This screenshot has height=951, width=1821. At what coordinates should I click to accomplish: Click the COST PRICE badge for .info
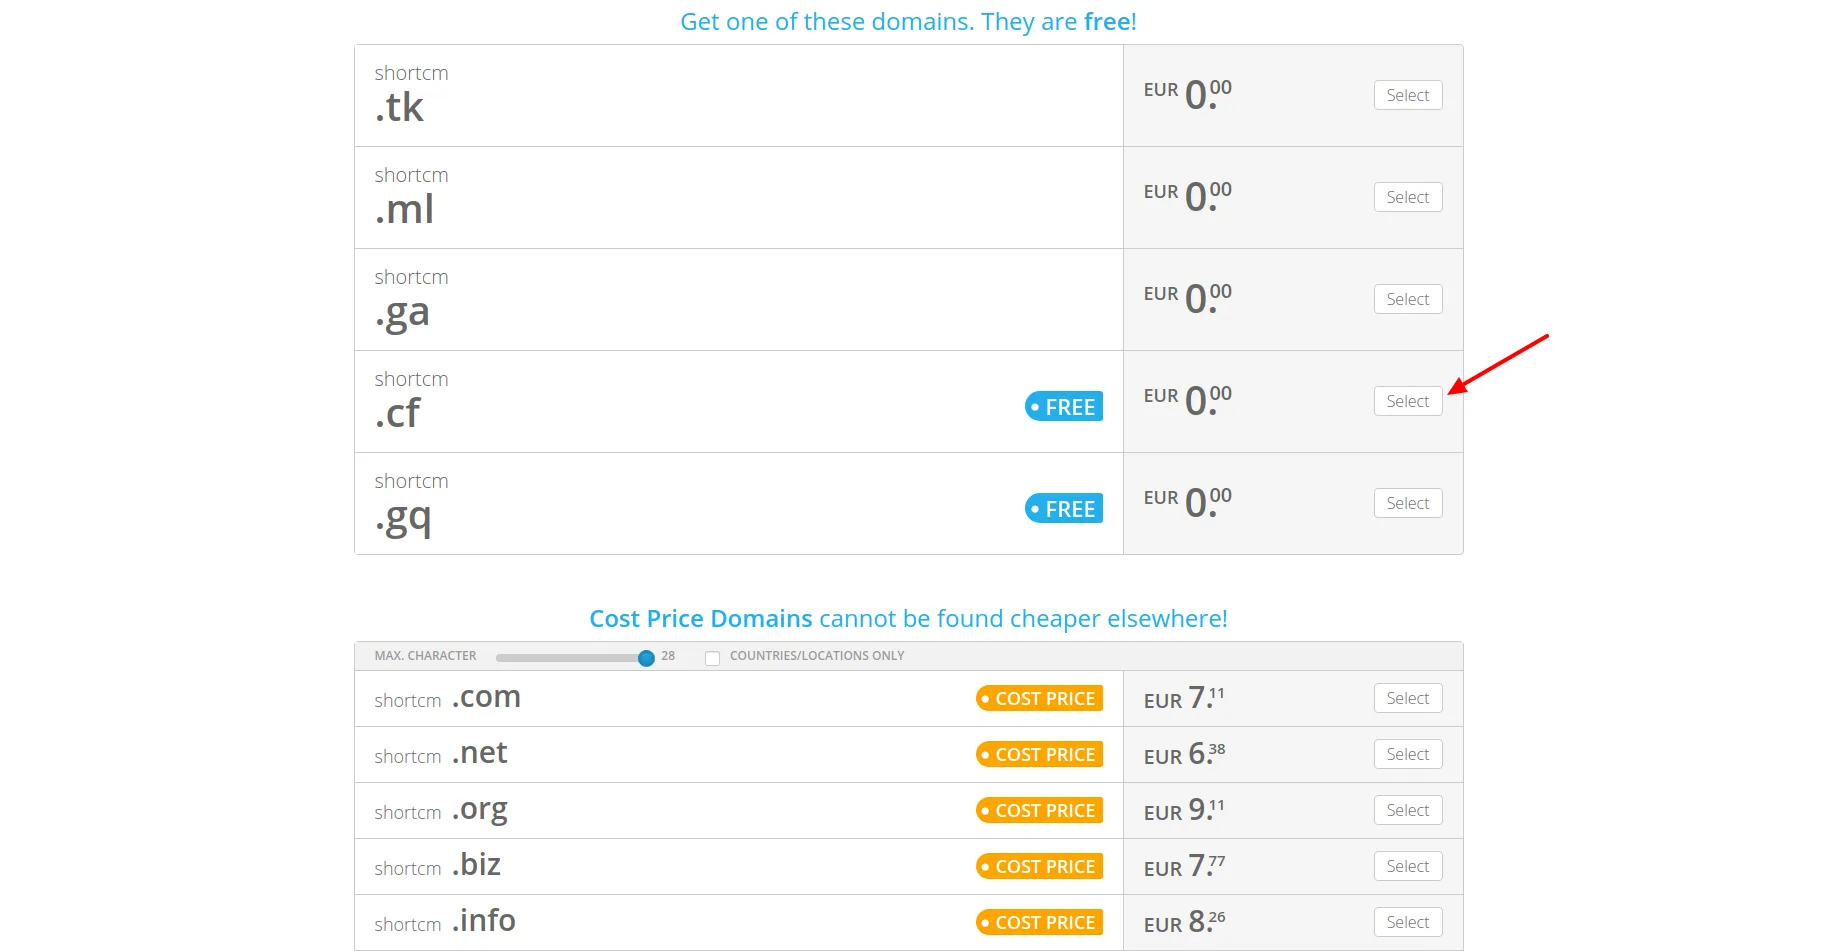click(1039, 922)
